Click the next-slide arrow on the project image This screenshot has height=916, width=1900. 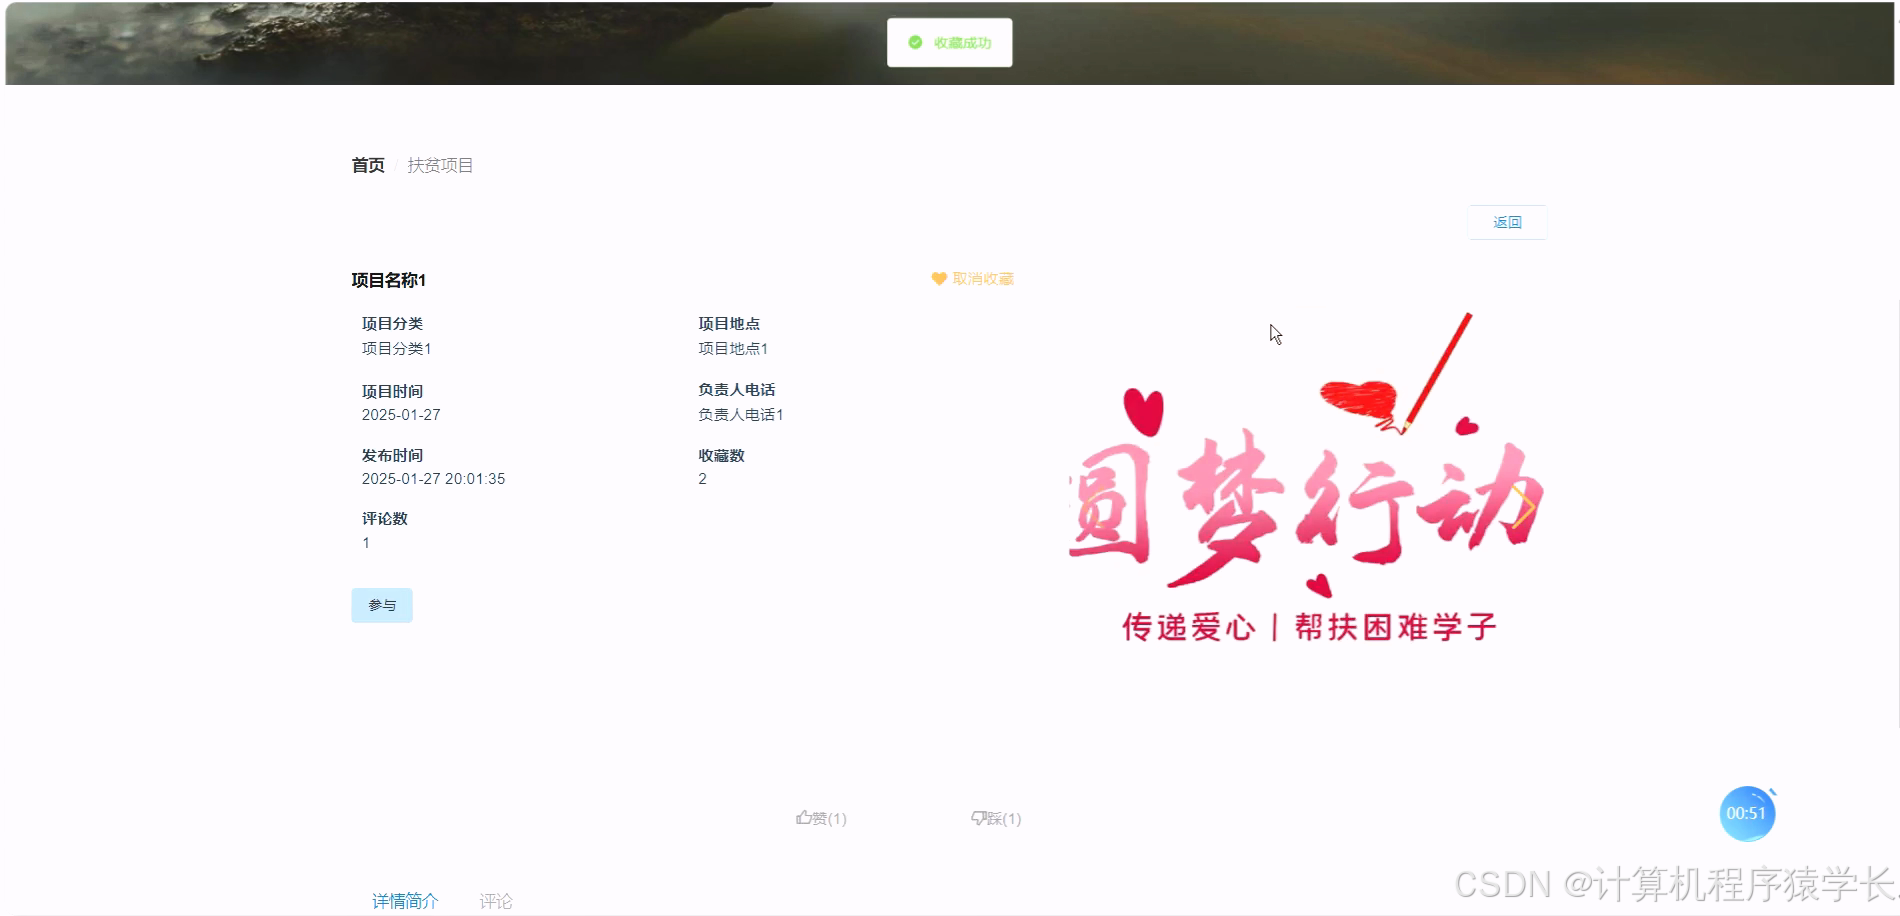[1527, 507]
